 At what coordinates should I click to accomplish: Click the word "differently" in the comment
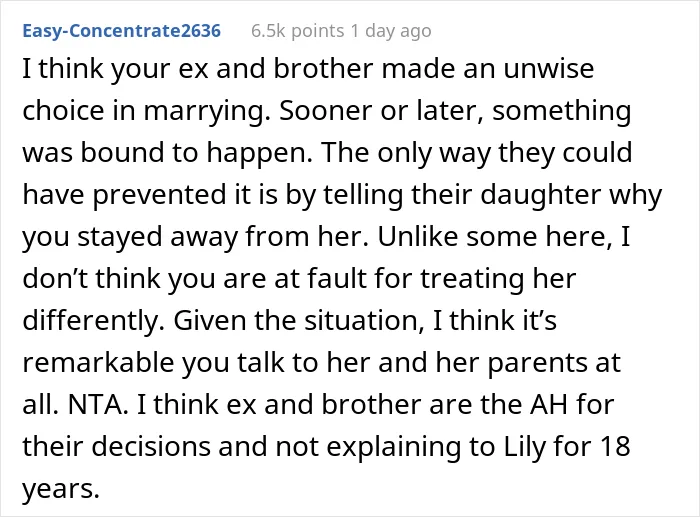pos(91,321)
